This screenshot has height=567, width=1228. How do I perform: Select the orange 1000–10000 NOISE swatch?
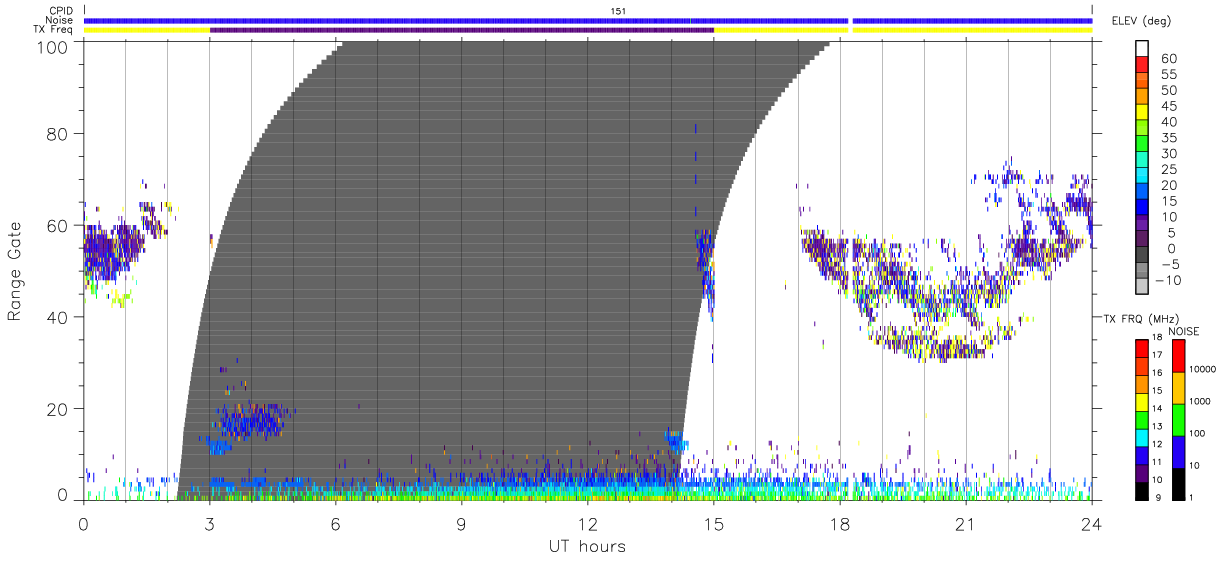1178,388
